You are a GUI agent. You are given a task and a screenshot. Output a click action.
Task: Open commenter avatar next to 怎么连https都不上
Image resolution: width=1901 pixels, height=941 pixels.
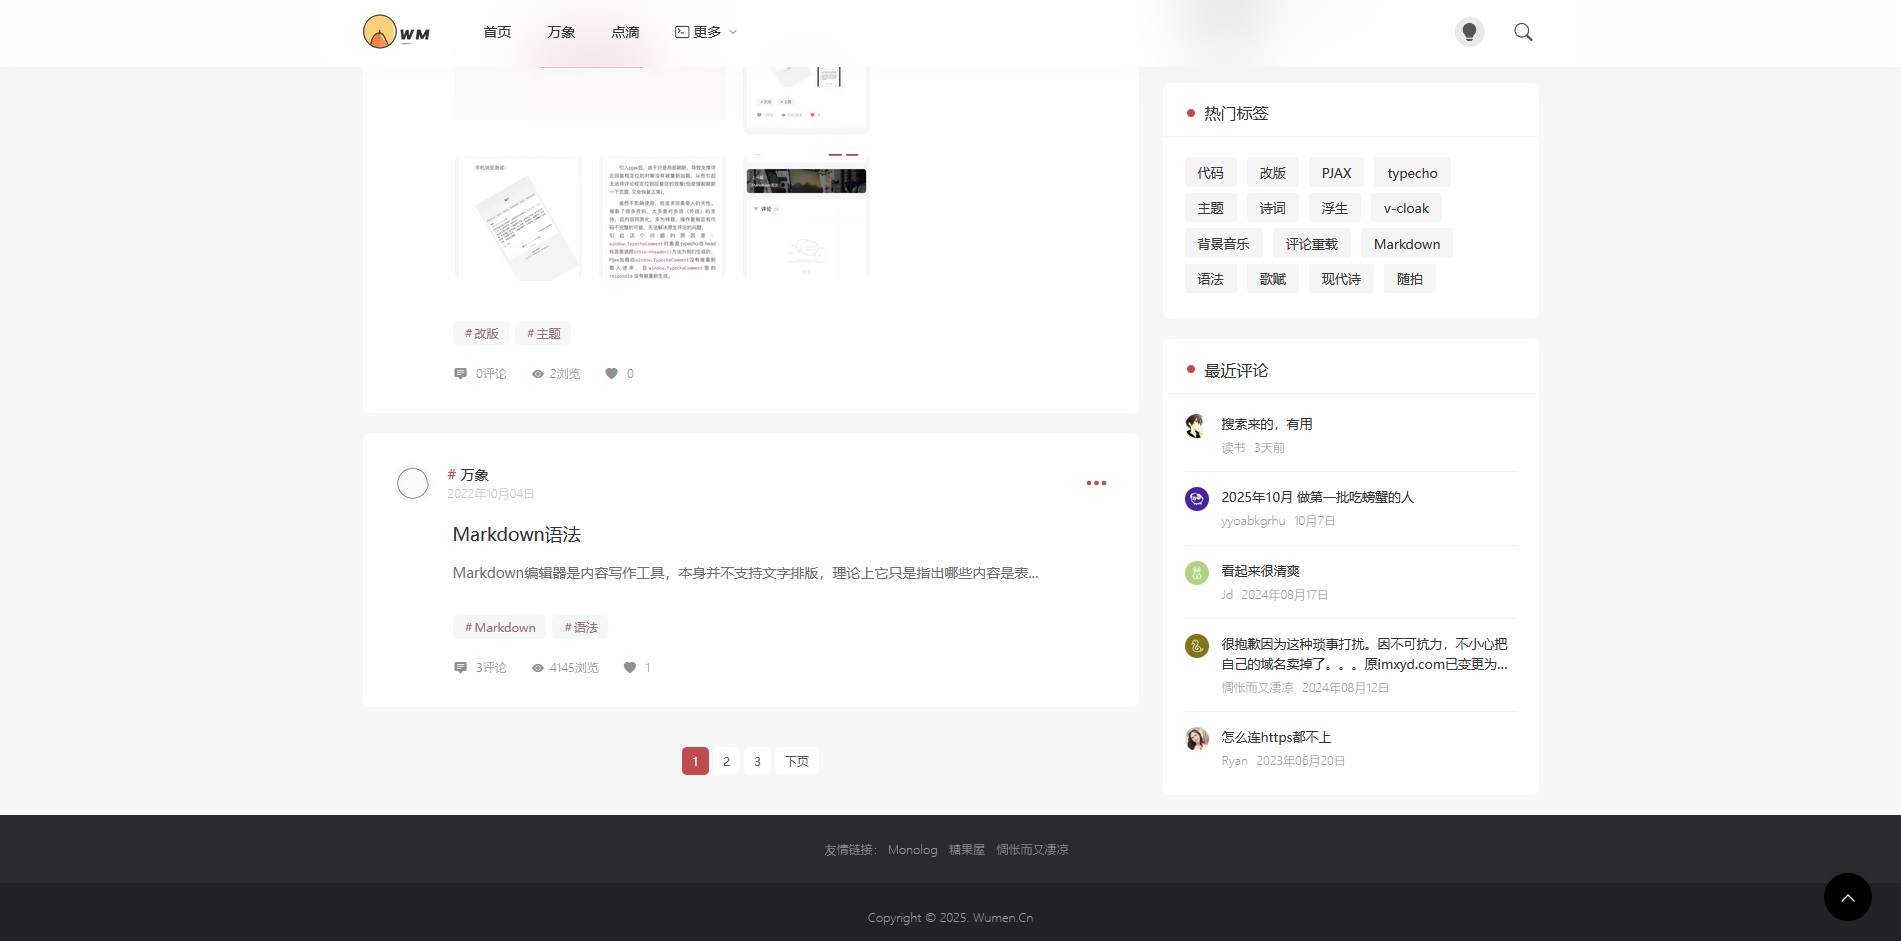pyautogui.click(x=1196, y=739)
